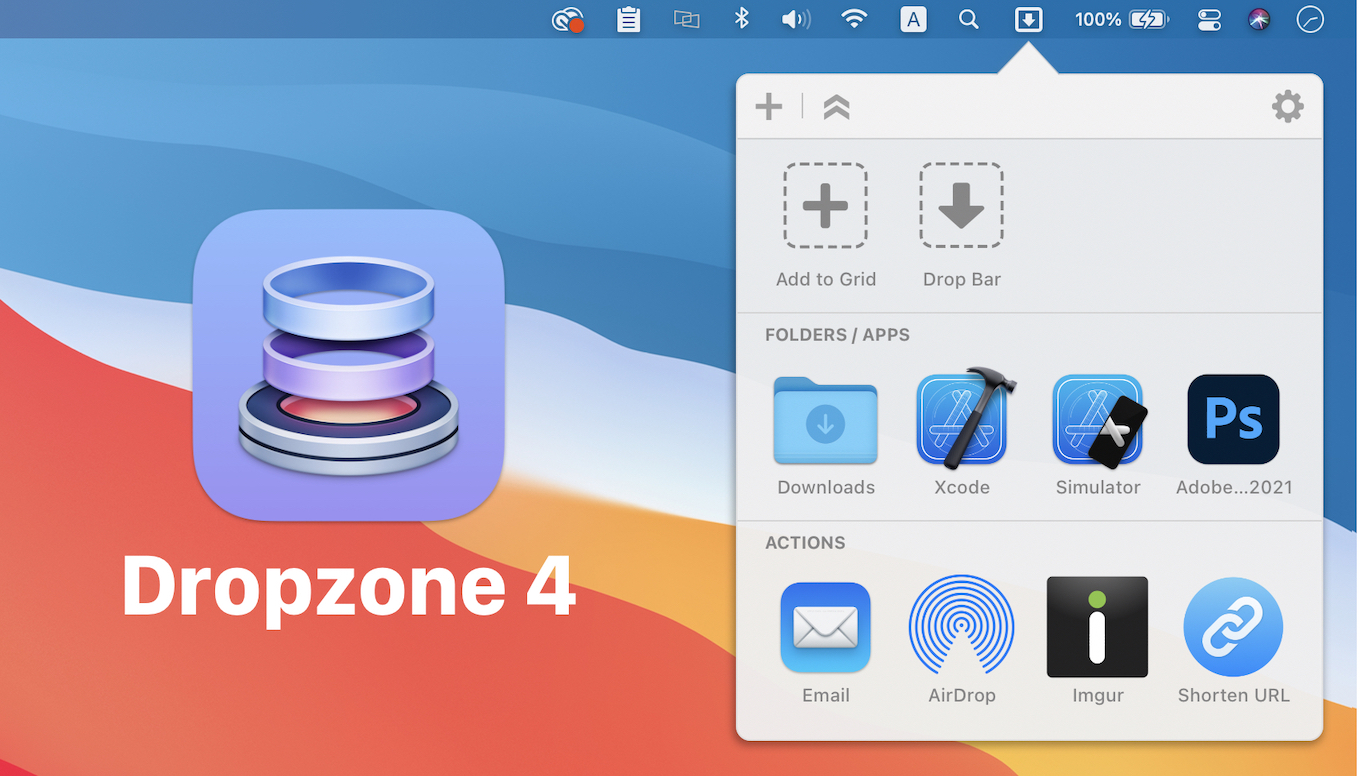Open Dropzone settings gear
Viewport: 1360px width, 776px height.
click(1287, 106)
